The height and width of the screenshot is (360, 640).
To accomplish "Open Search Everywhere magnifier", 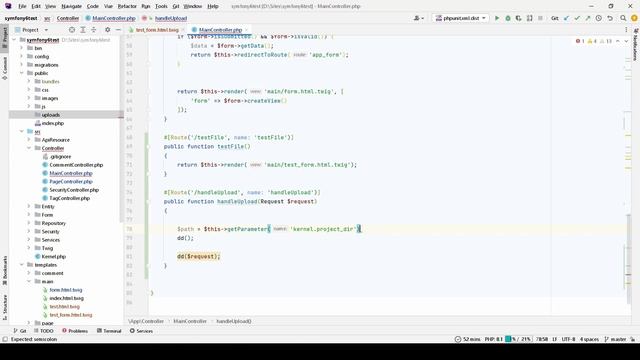I will pyautogui.click(x=623, y=18).
